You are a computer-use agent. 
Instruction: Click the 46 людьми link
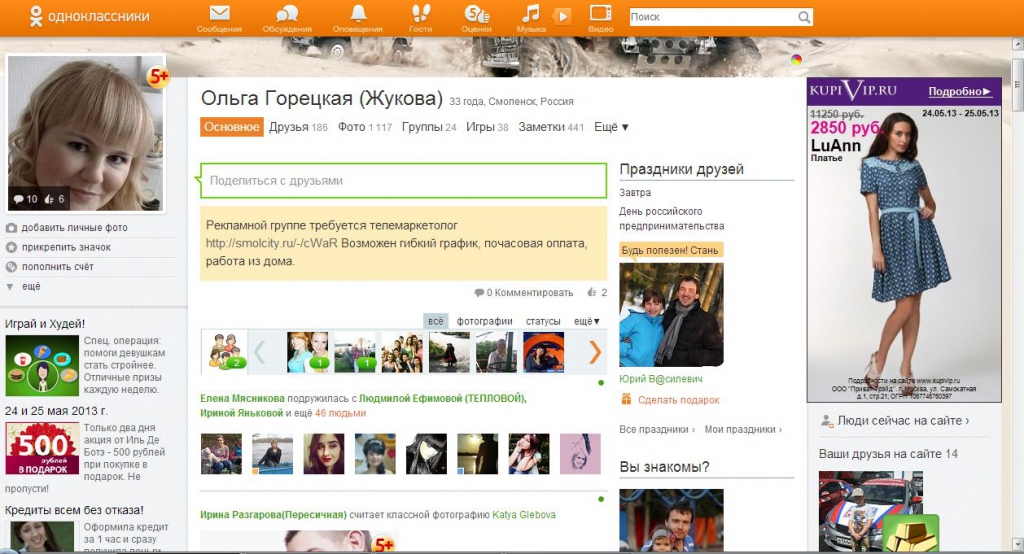[x=340, y=414]
